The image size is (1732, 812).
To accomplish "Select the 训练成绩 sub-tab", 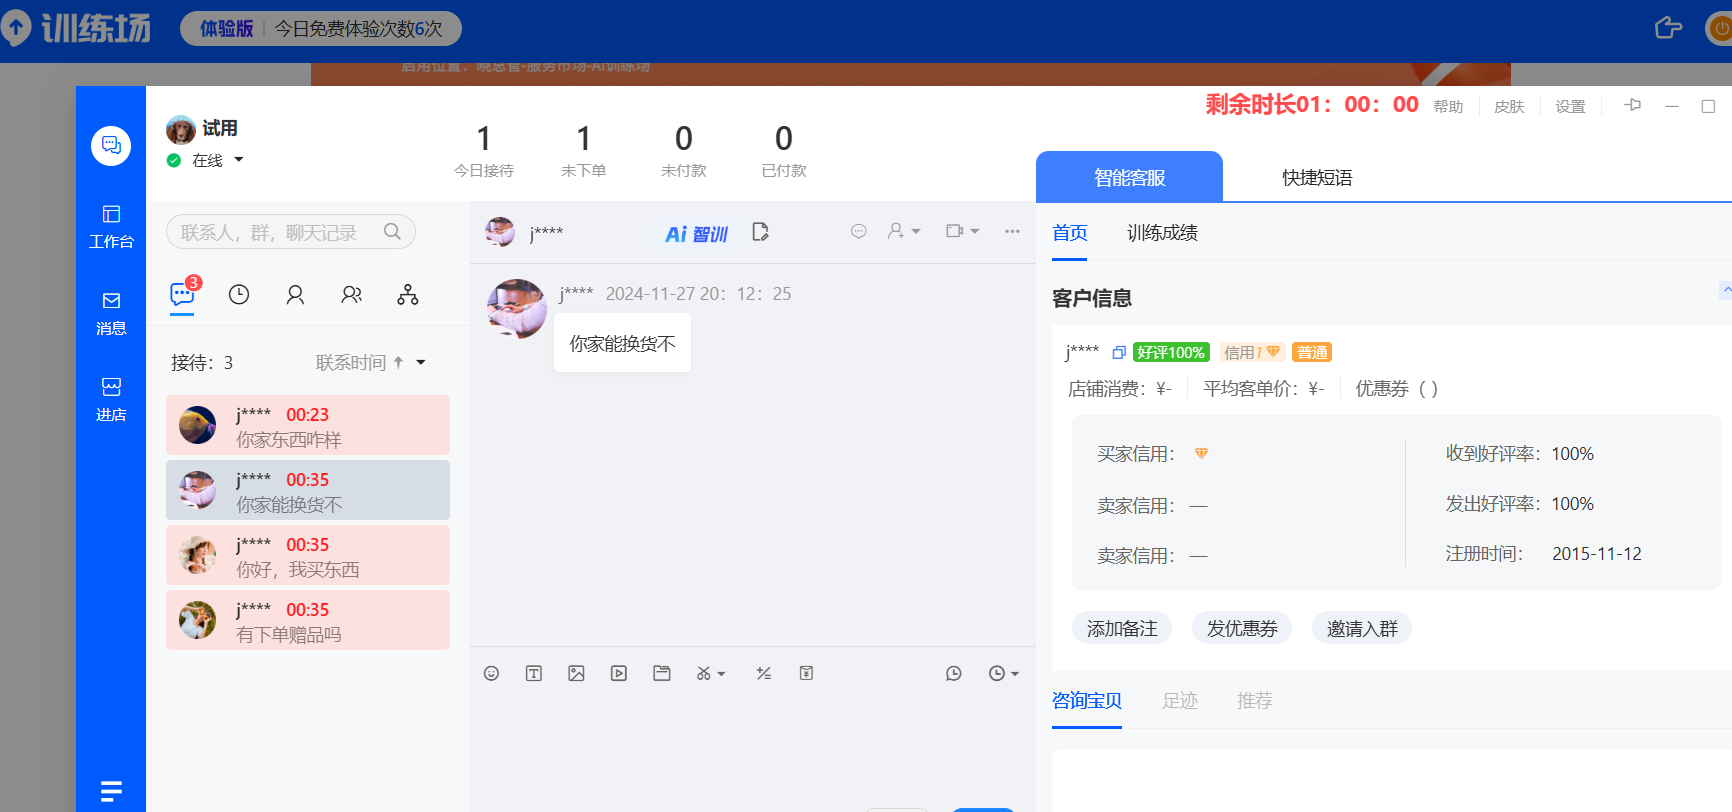I will pyautogui.click(x=1162, y=233).
